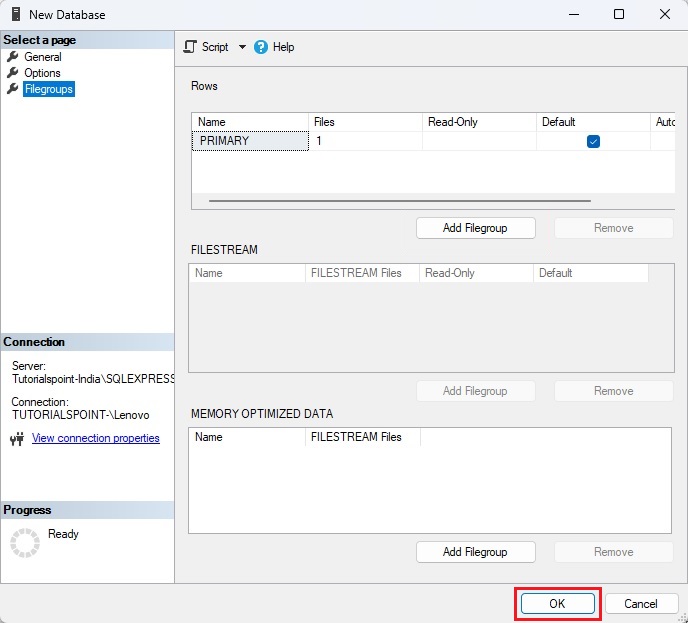Click the Read-Only cell for PRIMARY
Screen dimensions: 688x623
coord(479,141)
